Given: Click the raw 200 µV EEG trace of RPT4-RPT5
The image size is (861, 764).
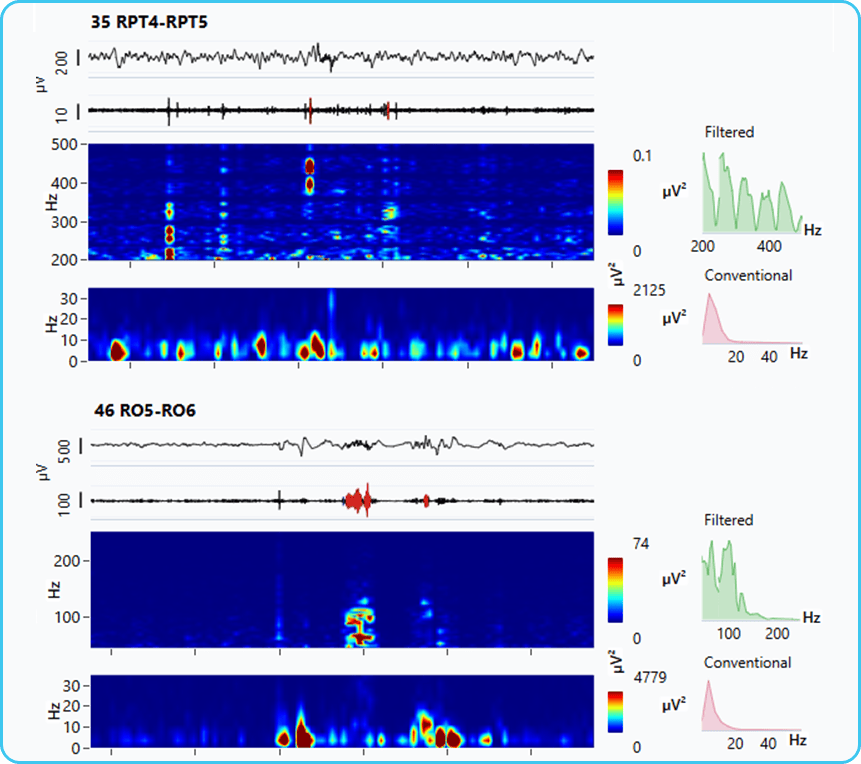Looking at the screenshot, I should coord(341,57).
